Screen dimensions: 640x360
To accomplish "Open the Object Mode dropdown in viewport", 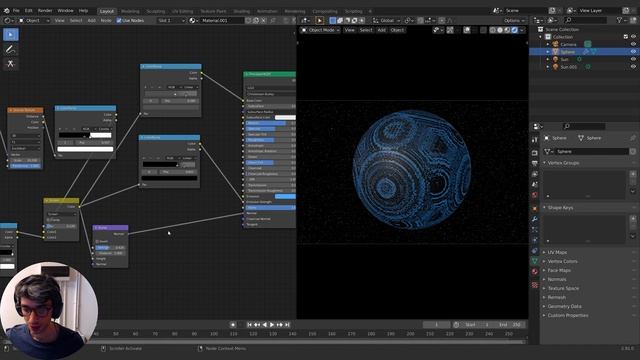I will [321, 30].
